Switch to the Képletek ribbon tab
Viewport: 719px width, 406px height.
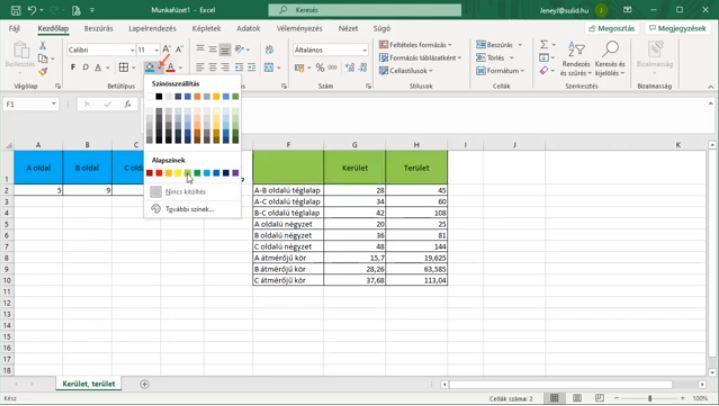coord(205,28)
